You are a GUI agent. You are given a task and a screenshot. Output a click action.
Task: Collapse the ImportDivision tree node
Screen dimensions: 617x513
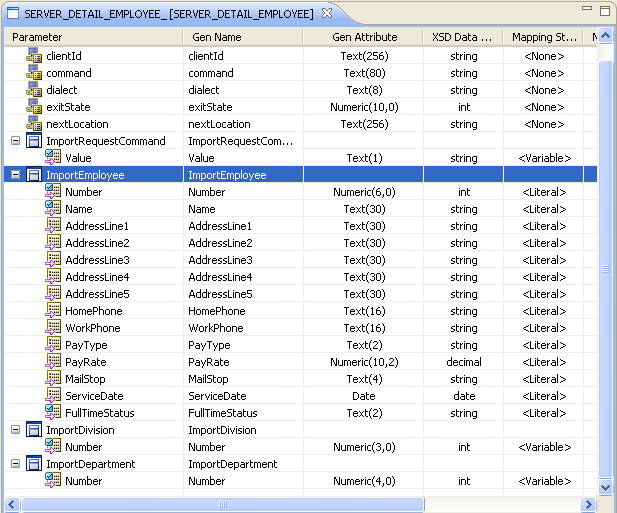pos(15,430)
